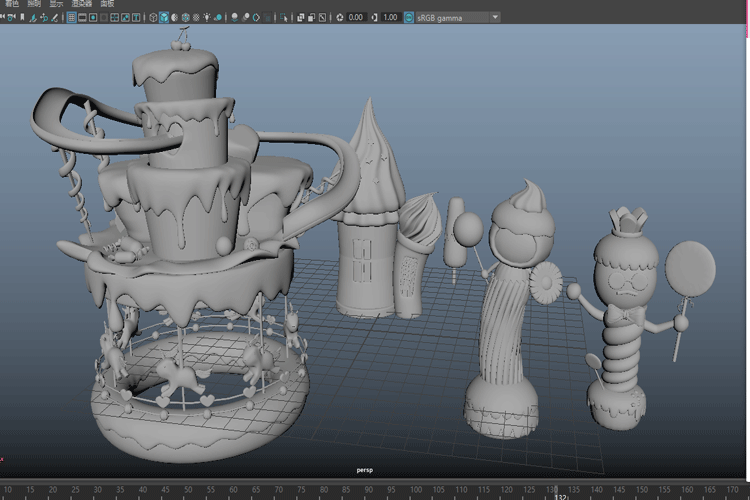Toggle isolate select icon
Viewport: 750px width, 500px height.
tap(285, 17)
